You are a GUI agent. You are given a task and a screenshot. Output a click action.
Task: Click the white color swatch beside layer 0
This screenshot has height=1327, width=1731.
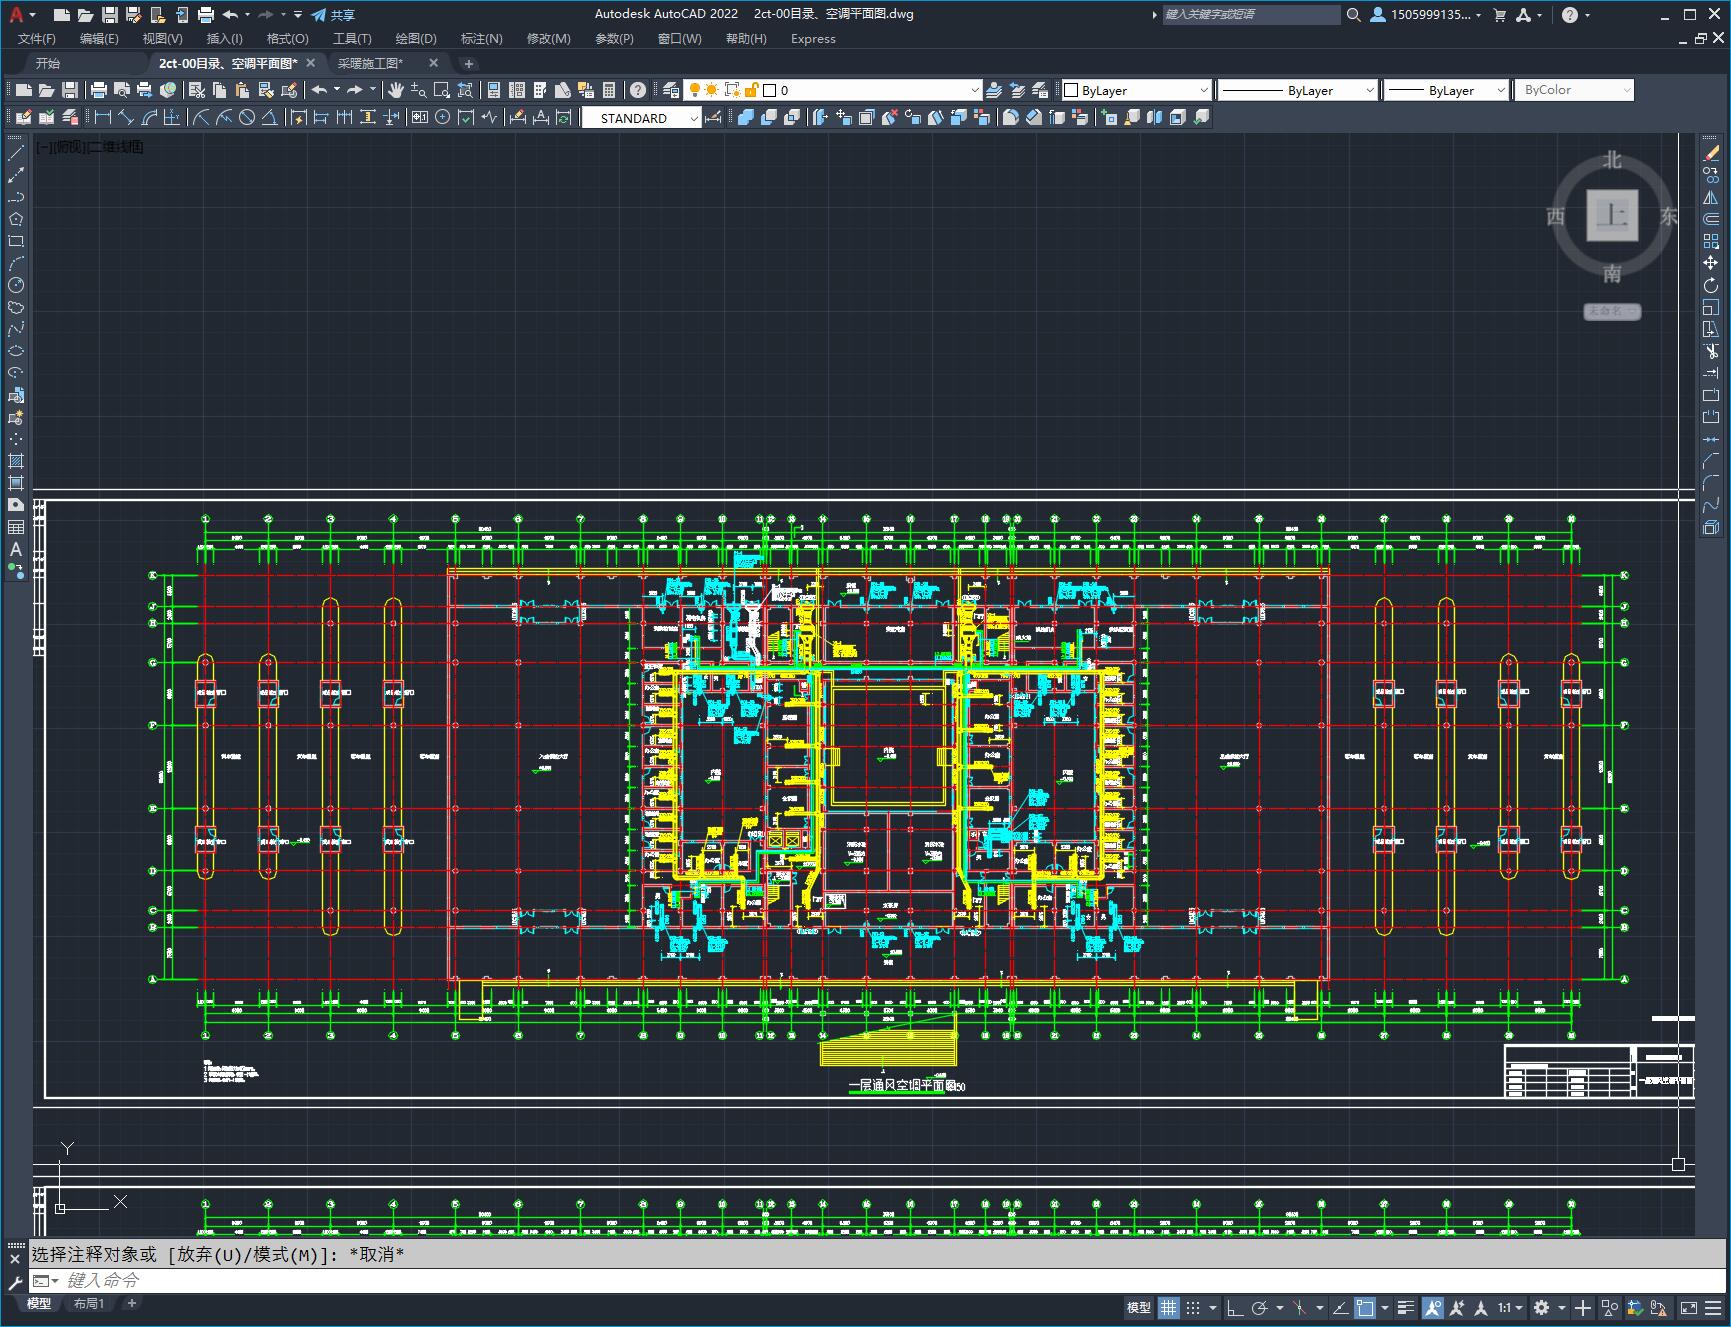pyautogui.click(x=769, y=90)
